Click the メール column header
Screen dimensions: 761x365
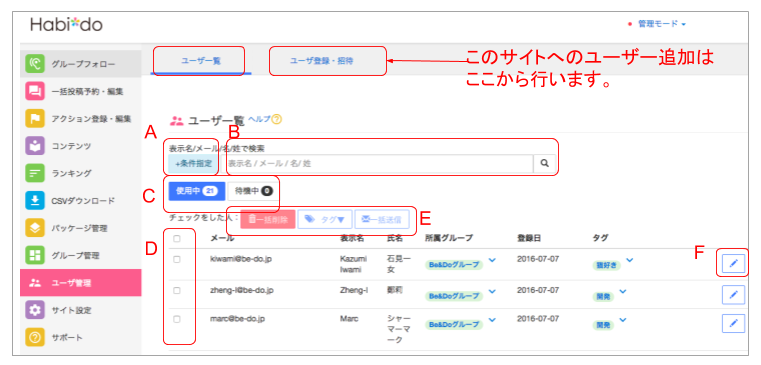coord(222,238)
